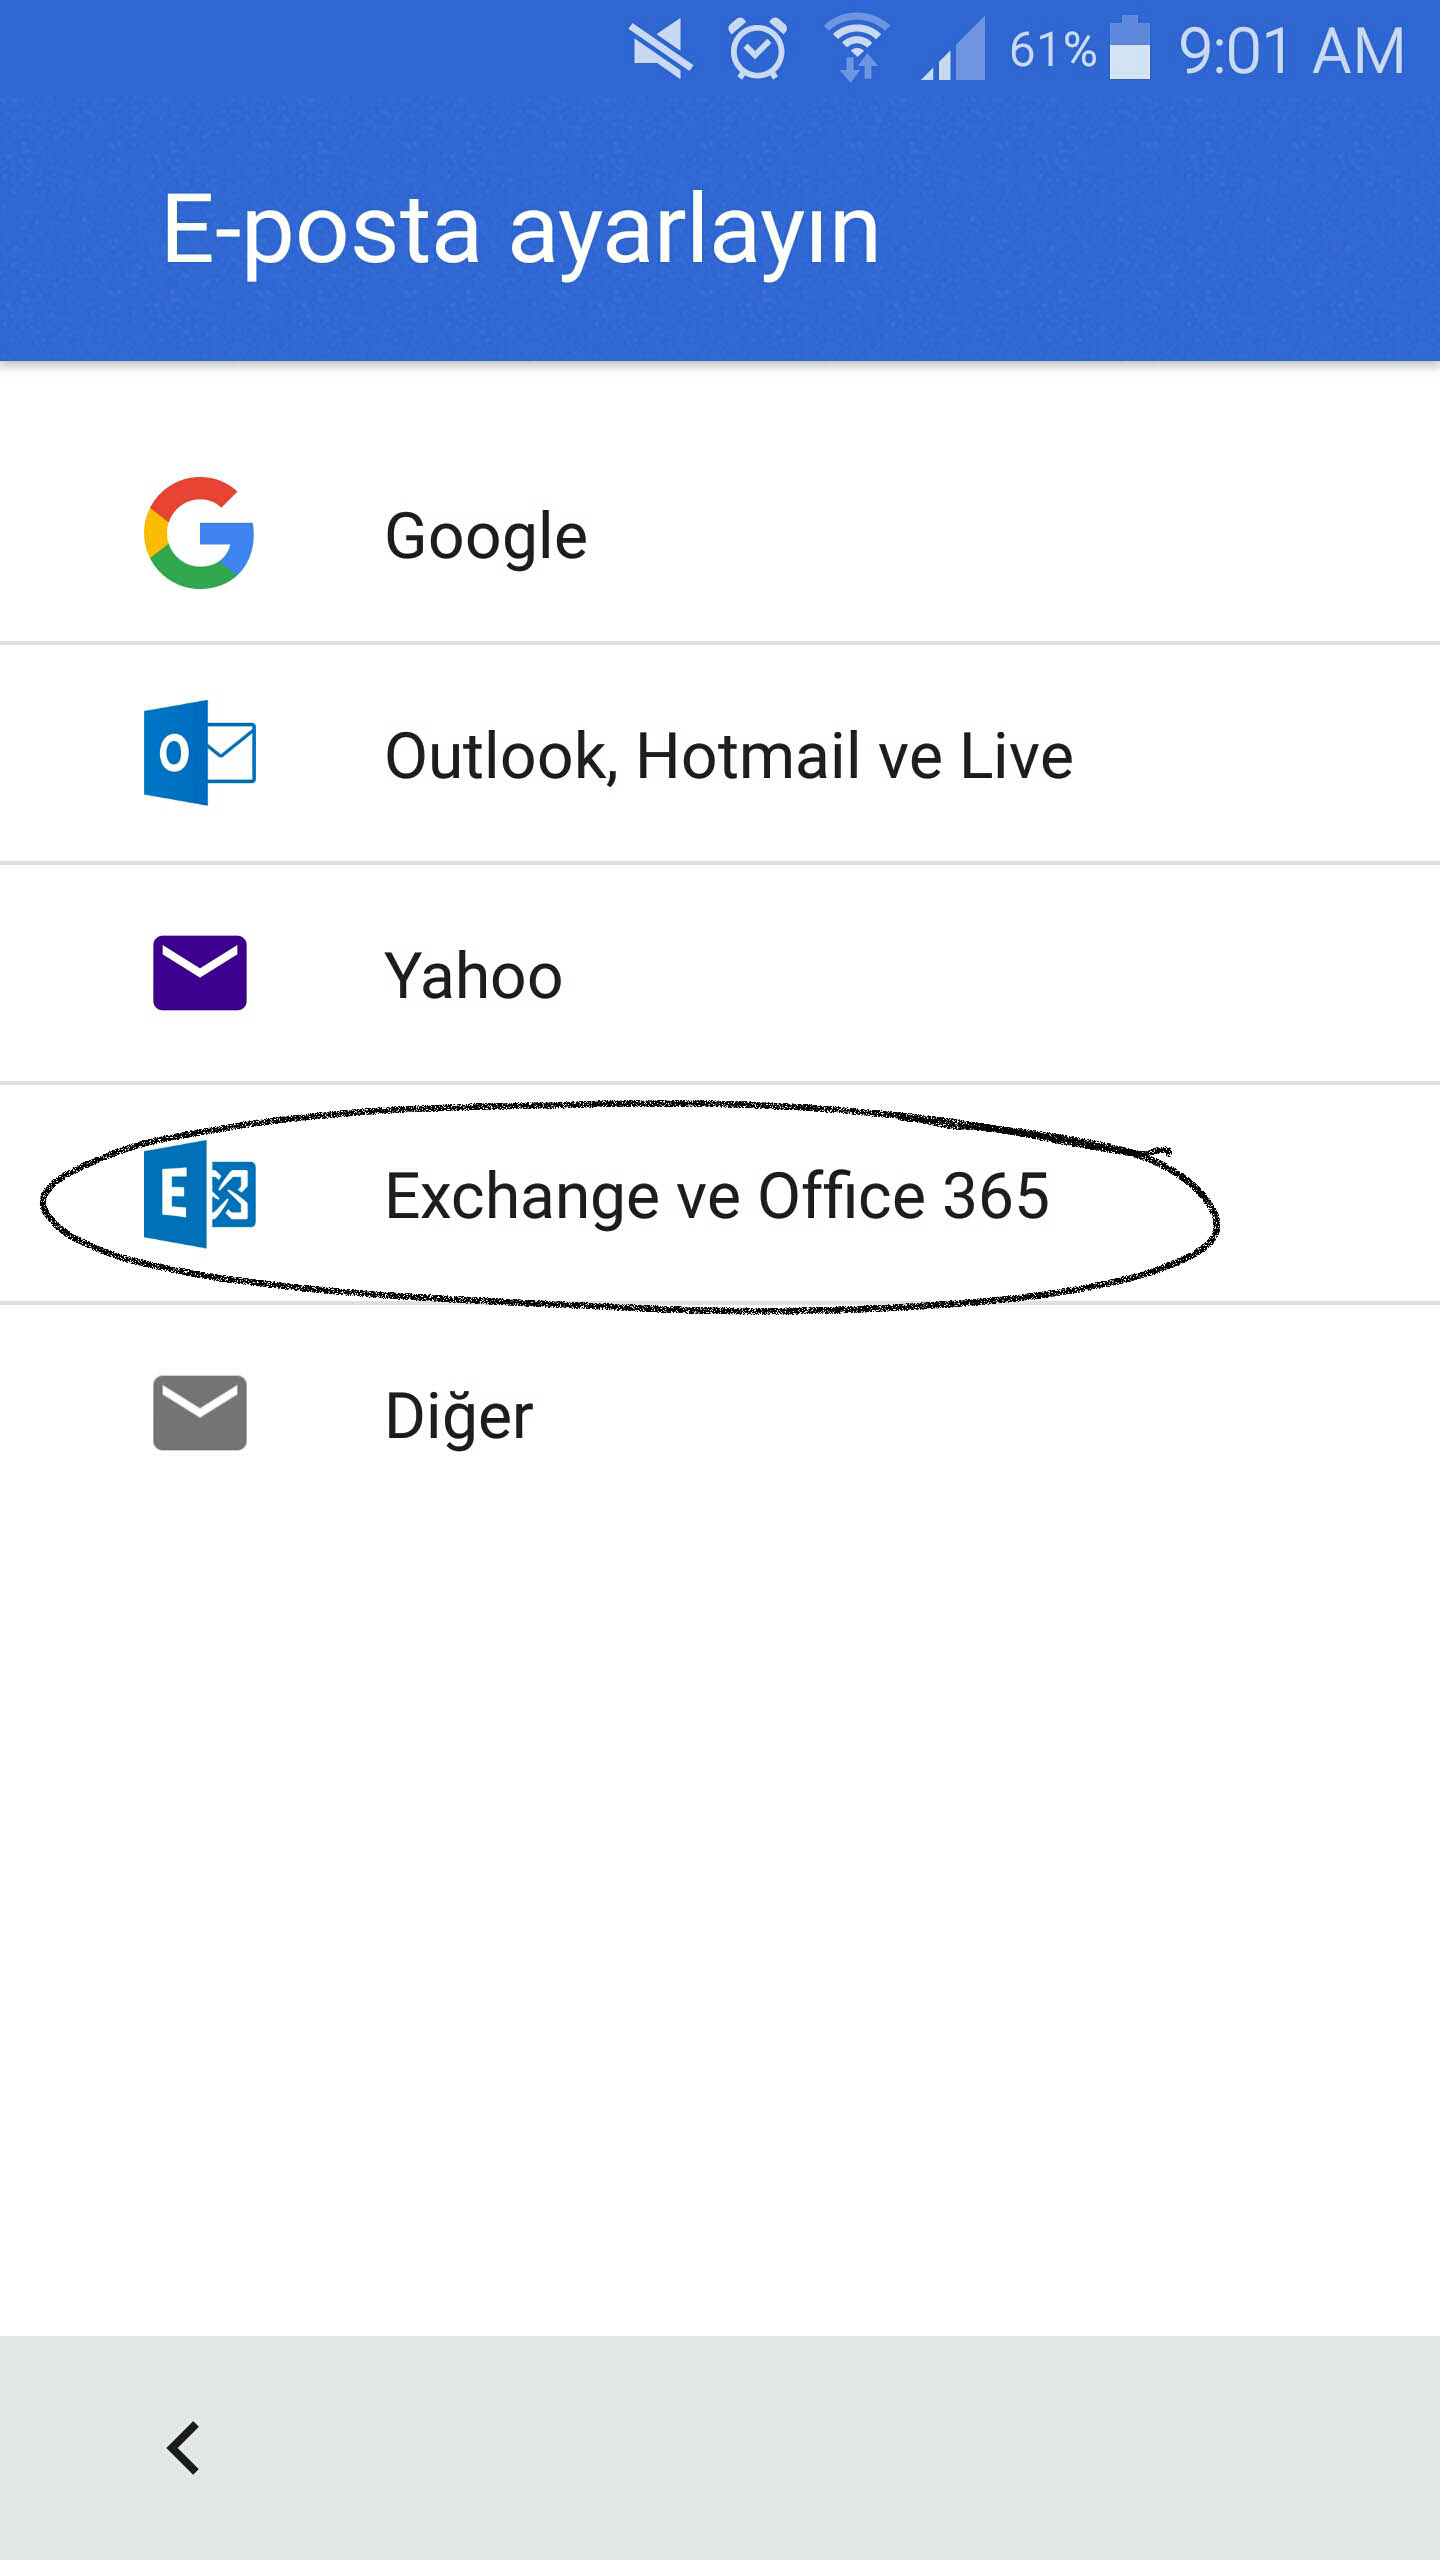The height and width of the screenshot is (2560, 1440).
Task: Select the Diğer account option
Action: click(459, 1416)
